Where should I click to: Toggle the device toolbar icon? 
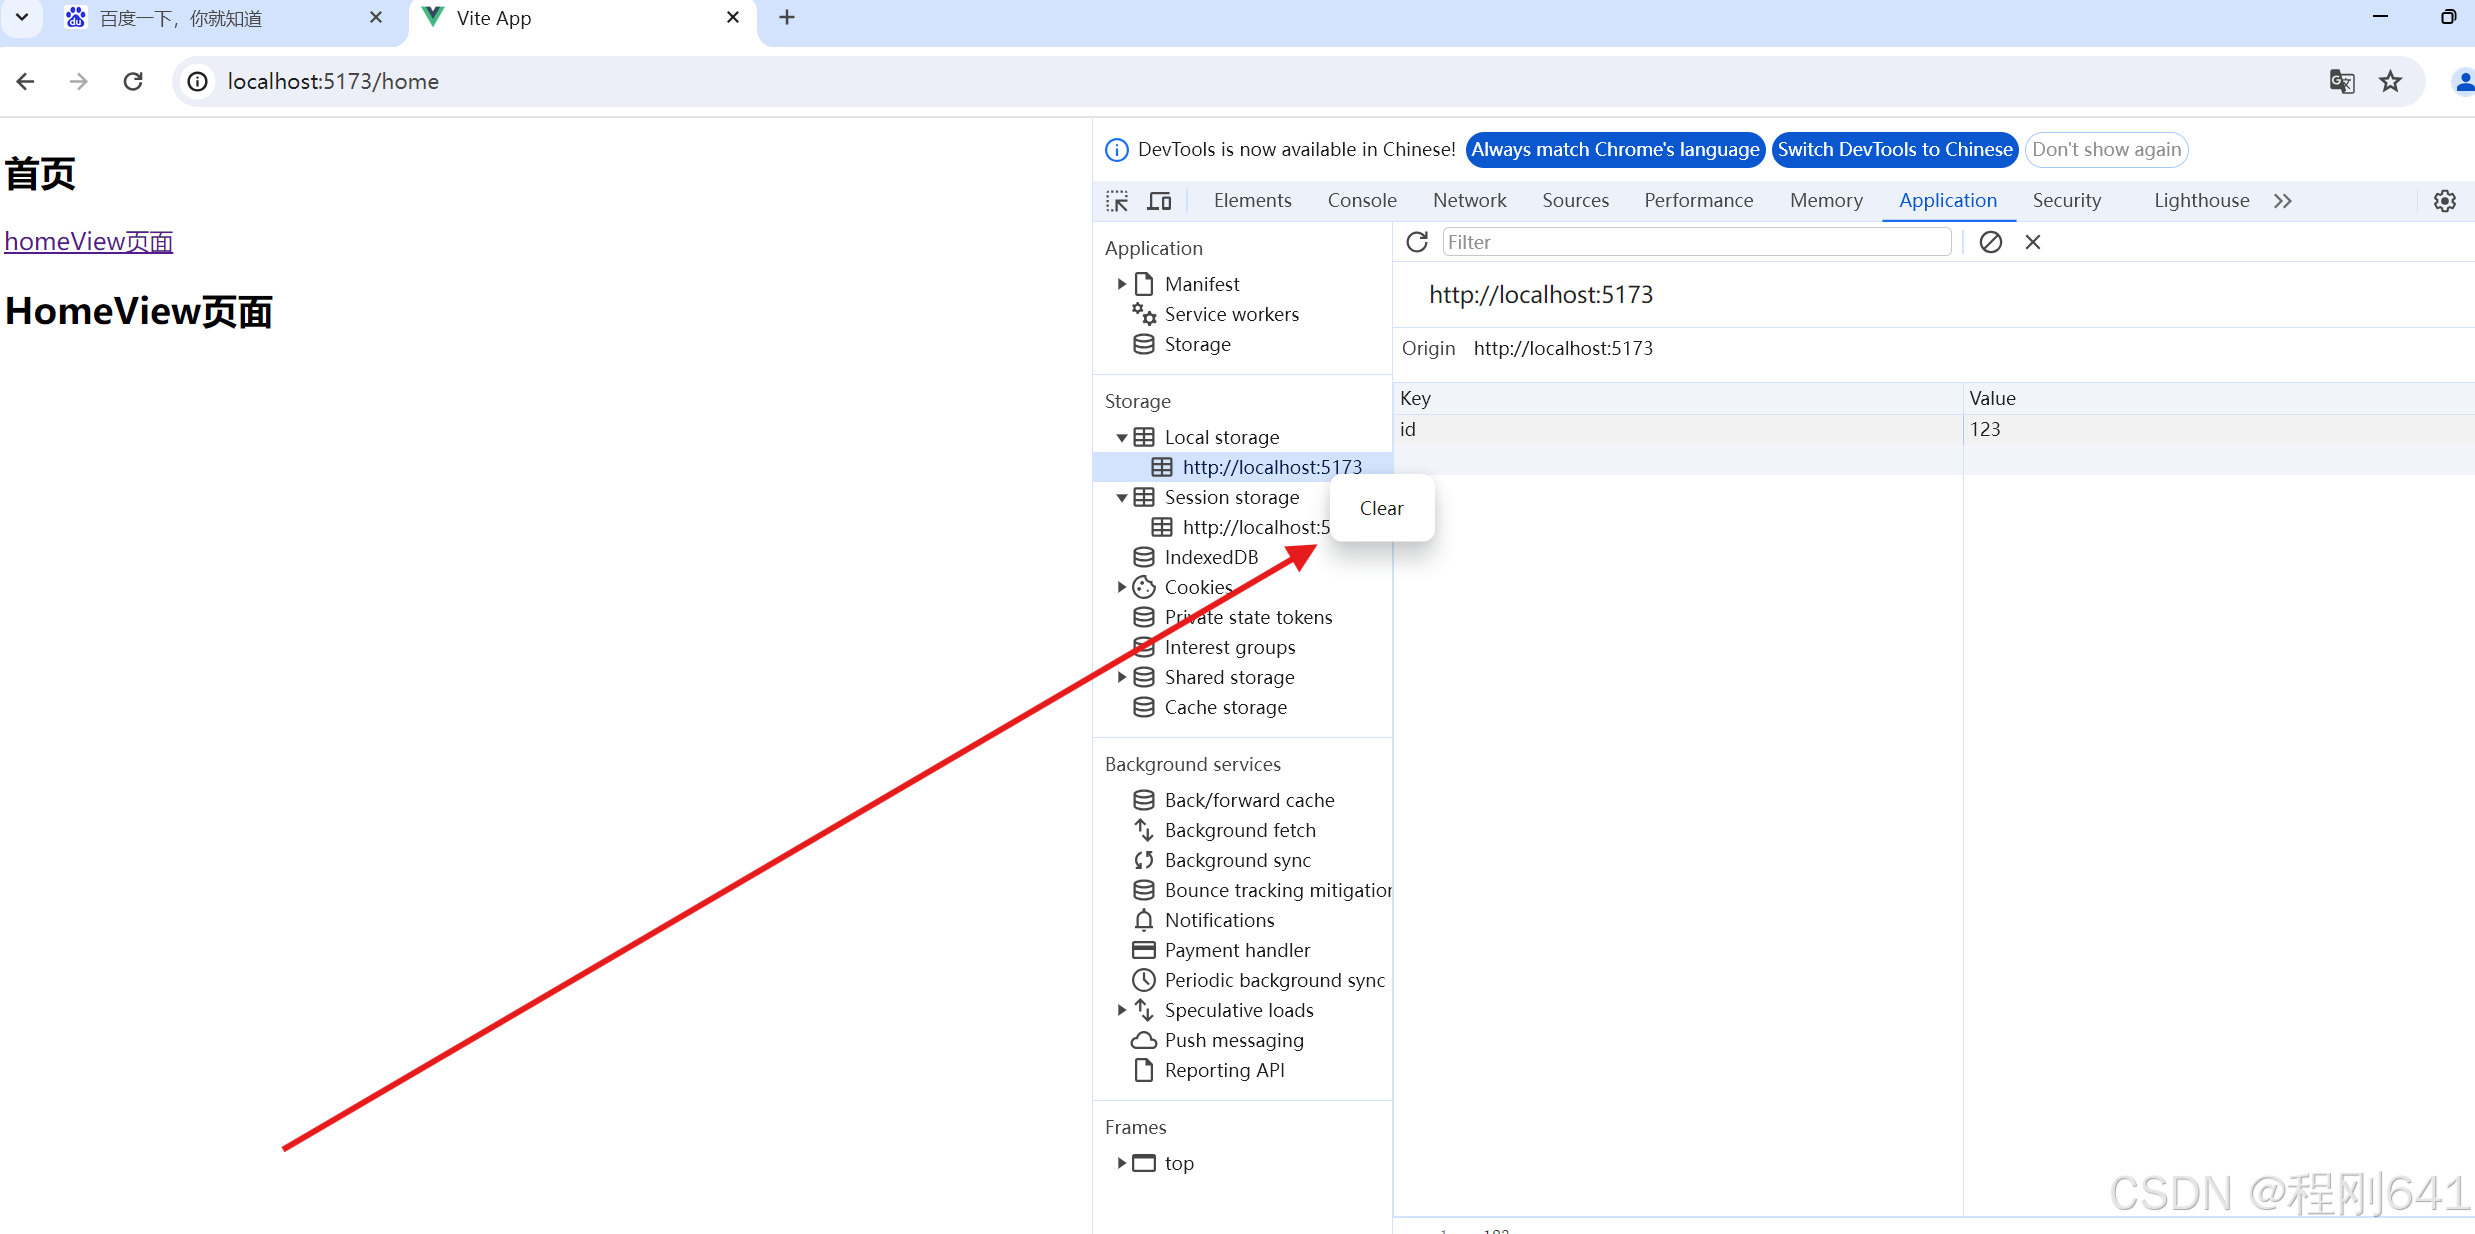pos(1159,201)
